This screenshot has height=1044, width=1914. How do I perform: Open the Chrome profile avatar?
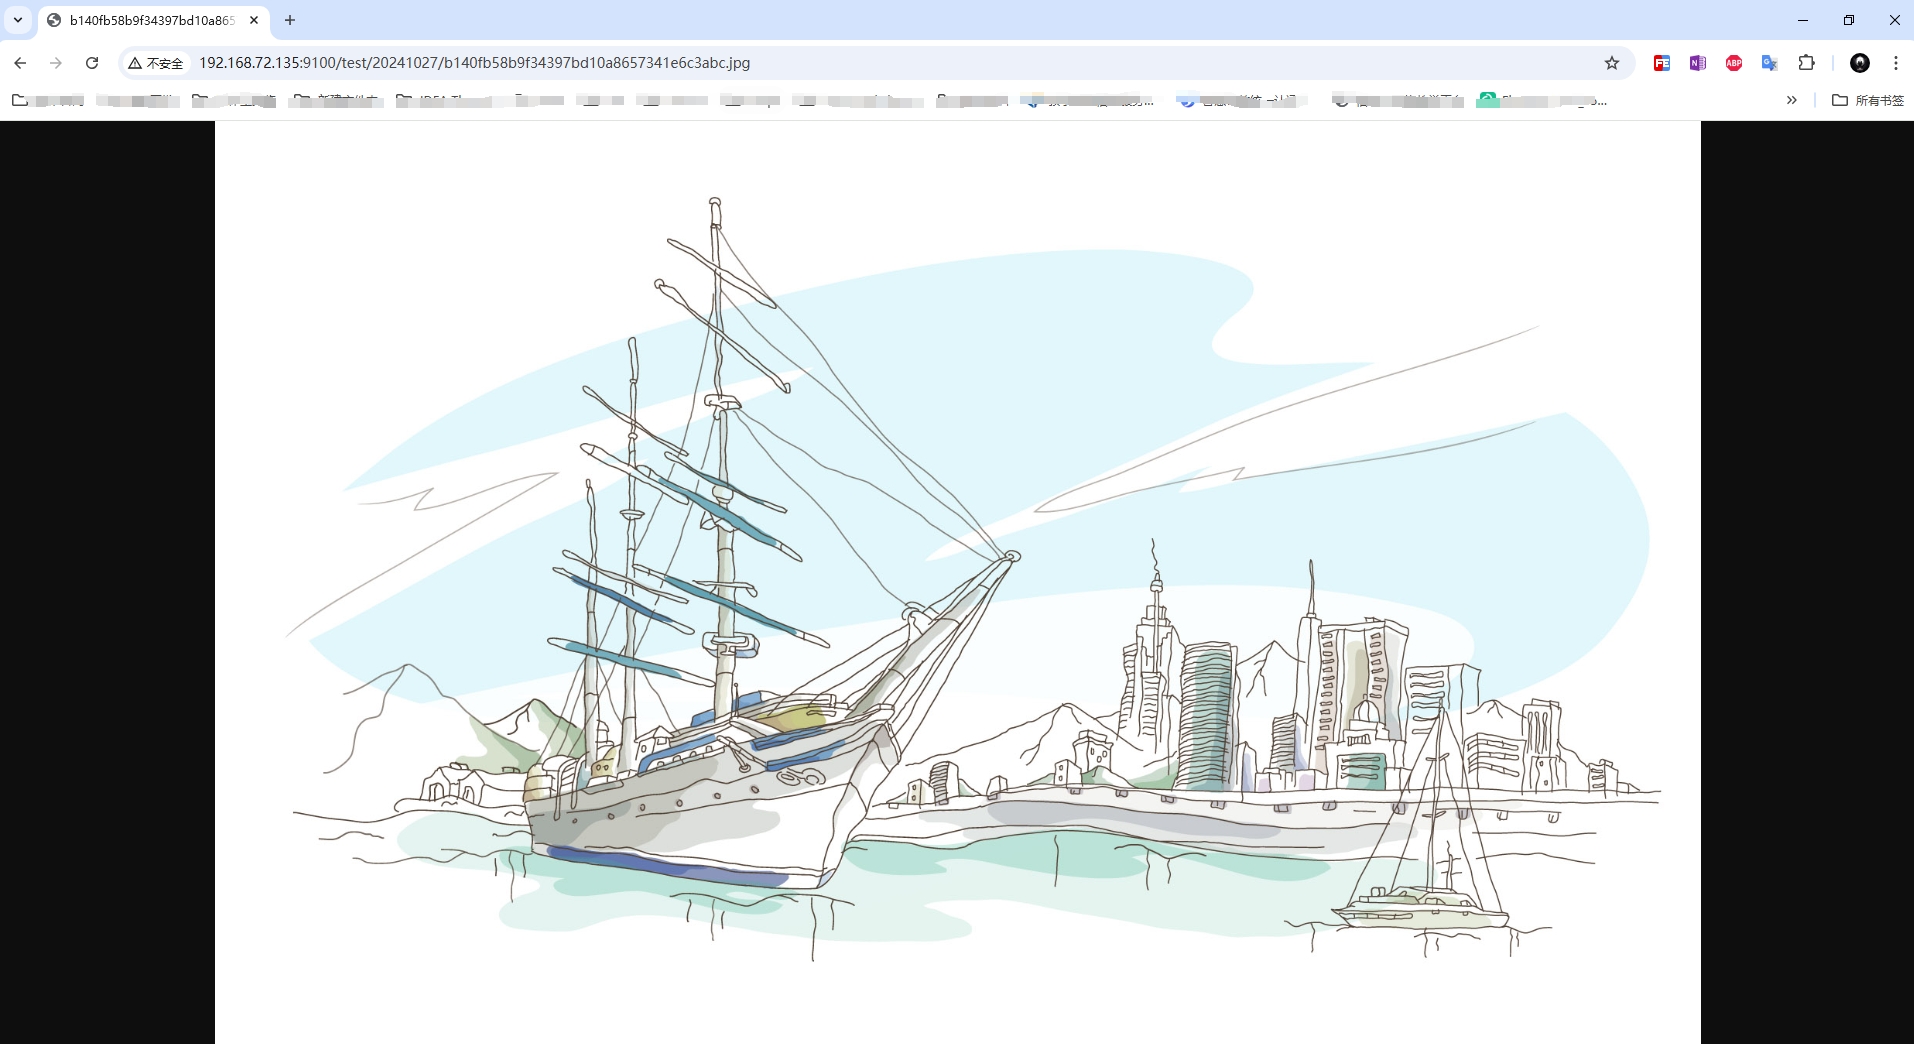tap(1860, 63)
